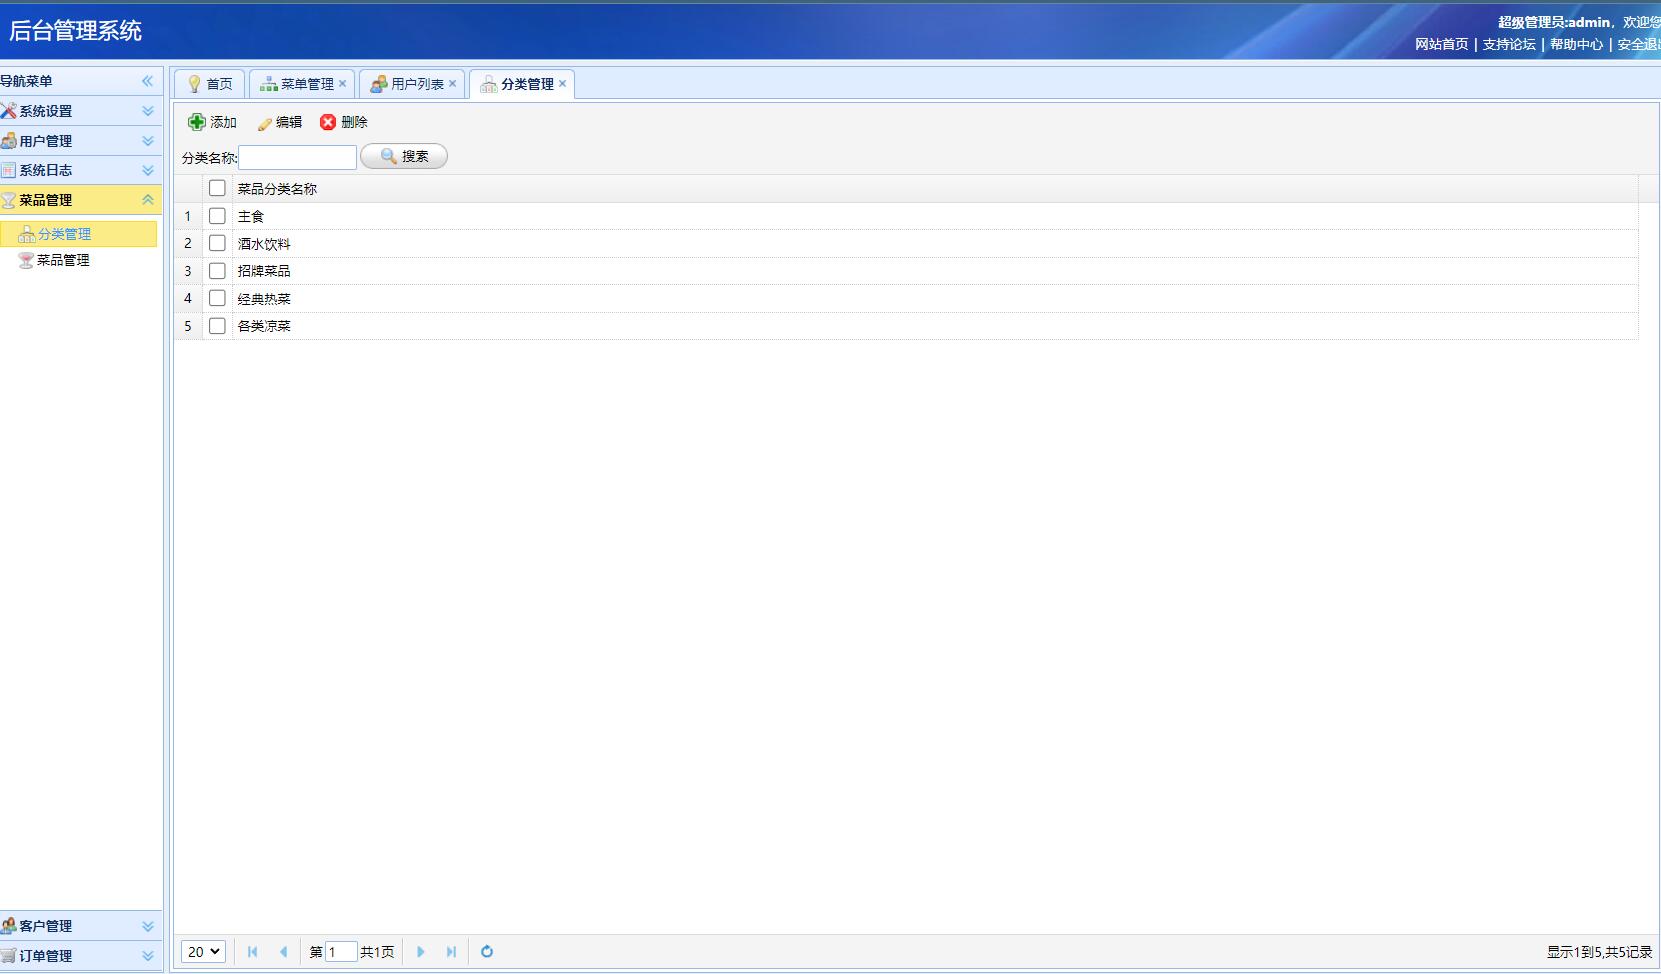Open the 帮助中心 link in header
The height and width of the screenshot is (974, 1661).
point(1576,44)
